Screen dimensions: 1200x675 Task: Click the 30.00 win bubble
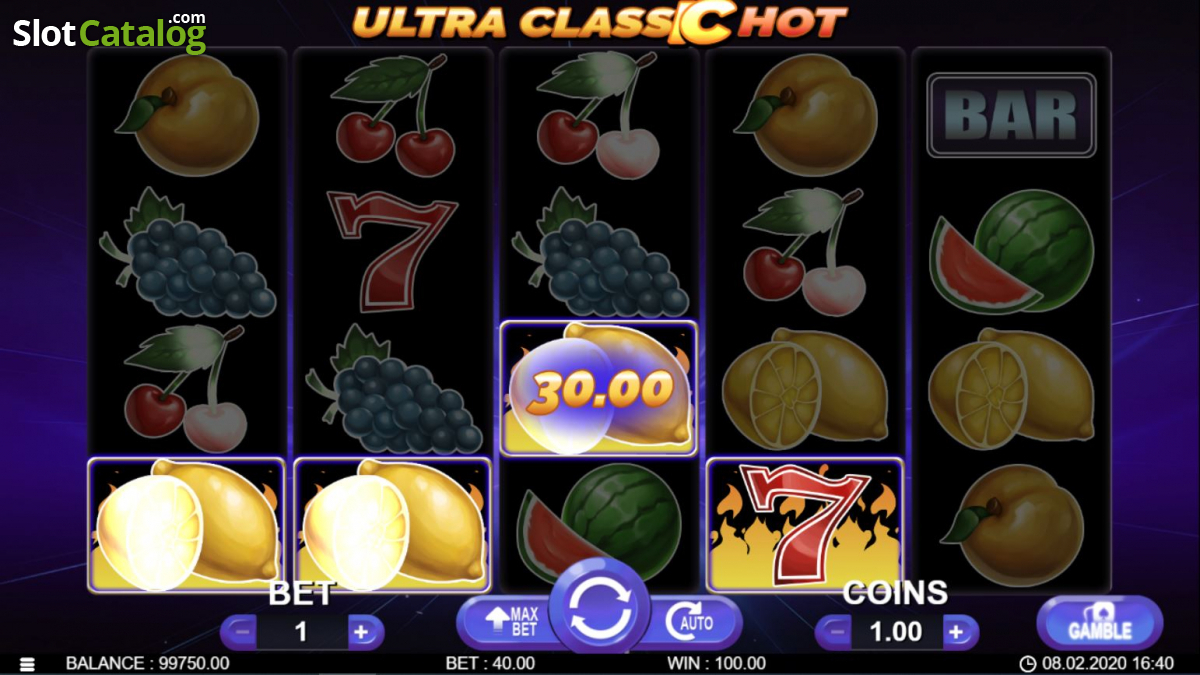599,388
